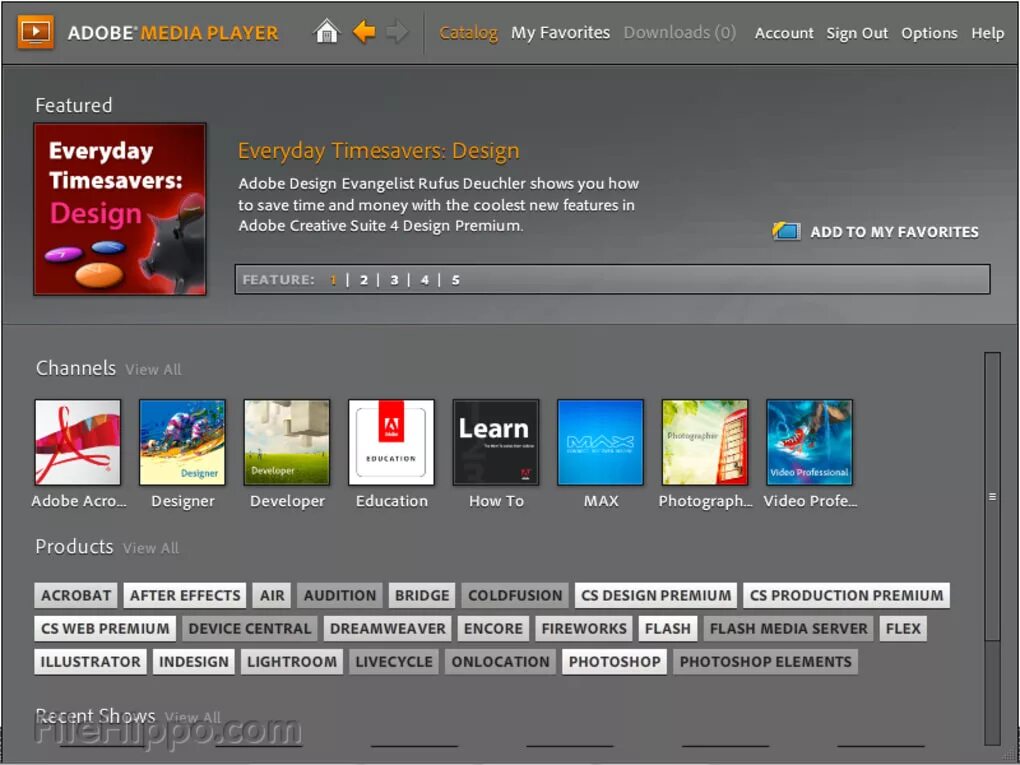Select the FLASH product tag
The width and height of the screenshot is (1020, 765).
pyautogui.click(x=667, y=628)
